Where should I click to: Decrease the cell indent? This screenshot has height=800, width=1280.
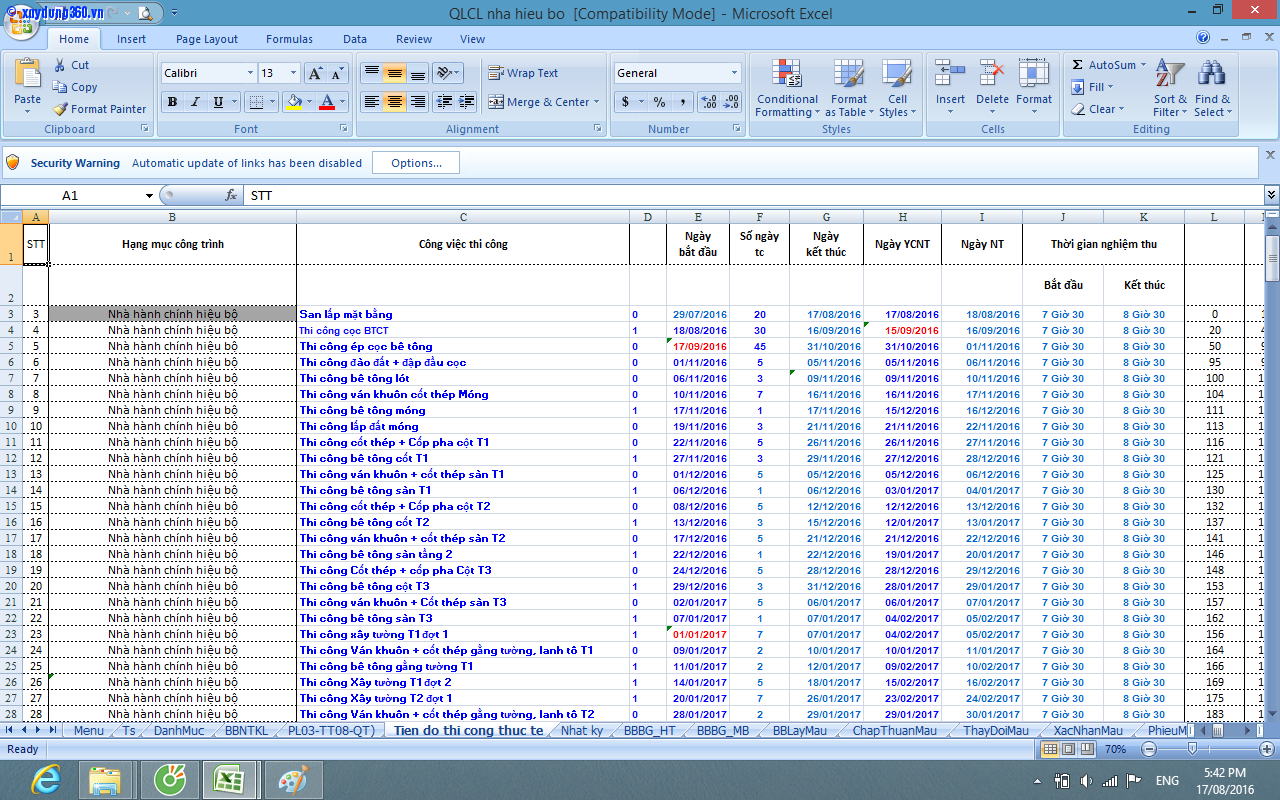click(444, 102)
